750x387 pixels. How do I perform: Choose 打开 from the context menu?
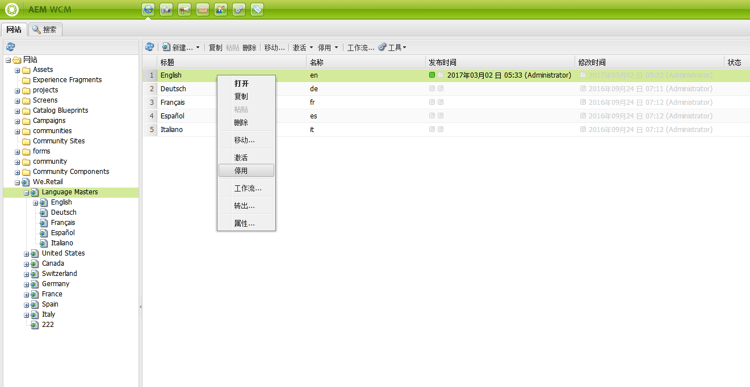(246, 83)
